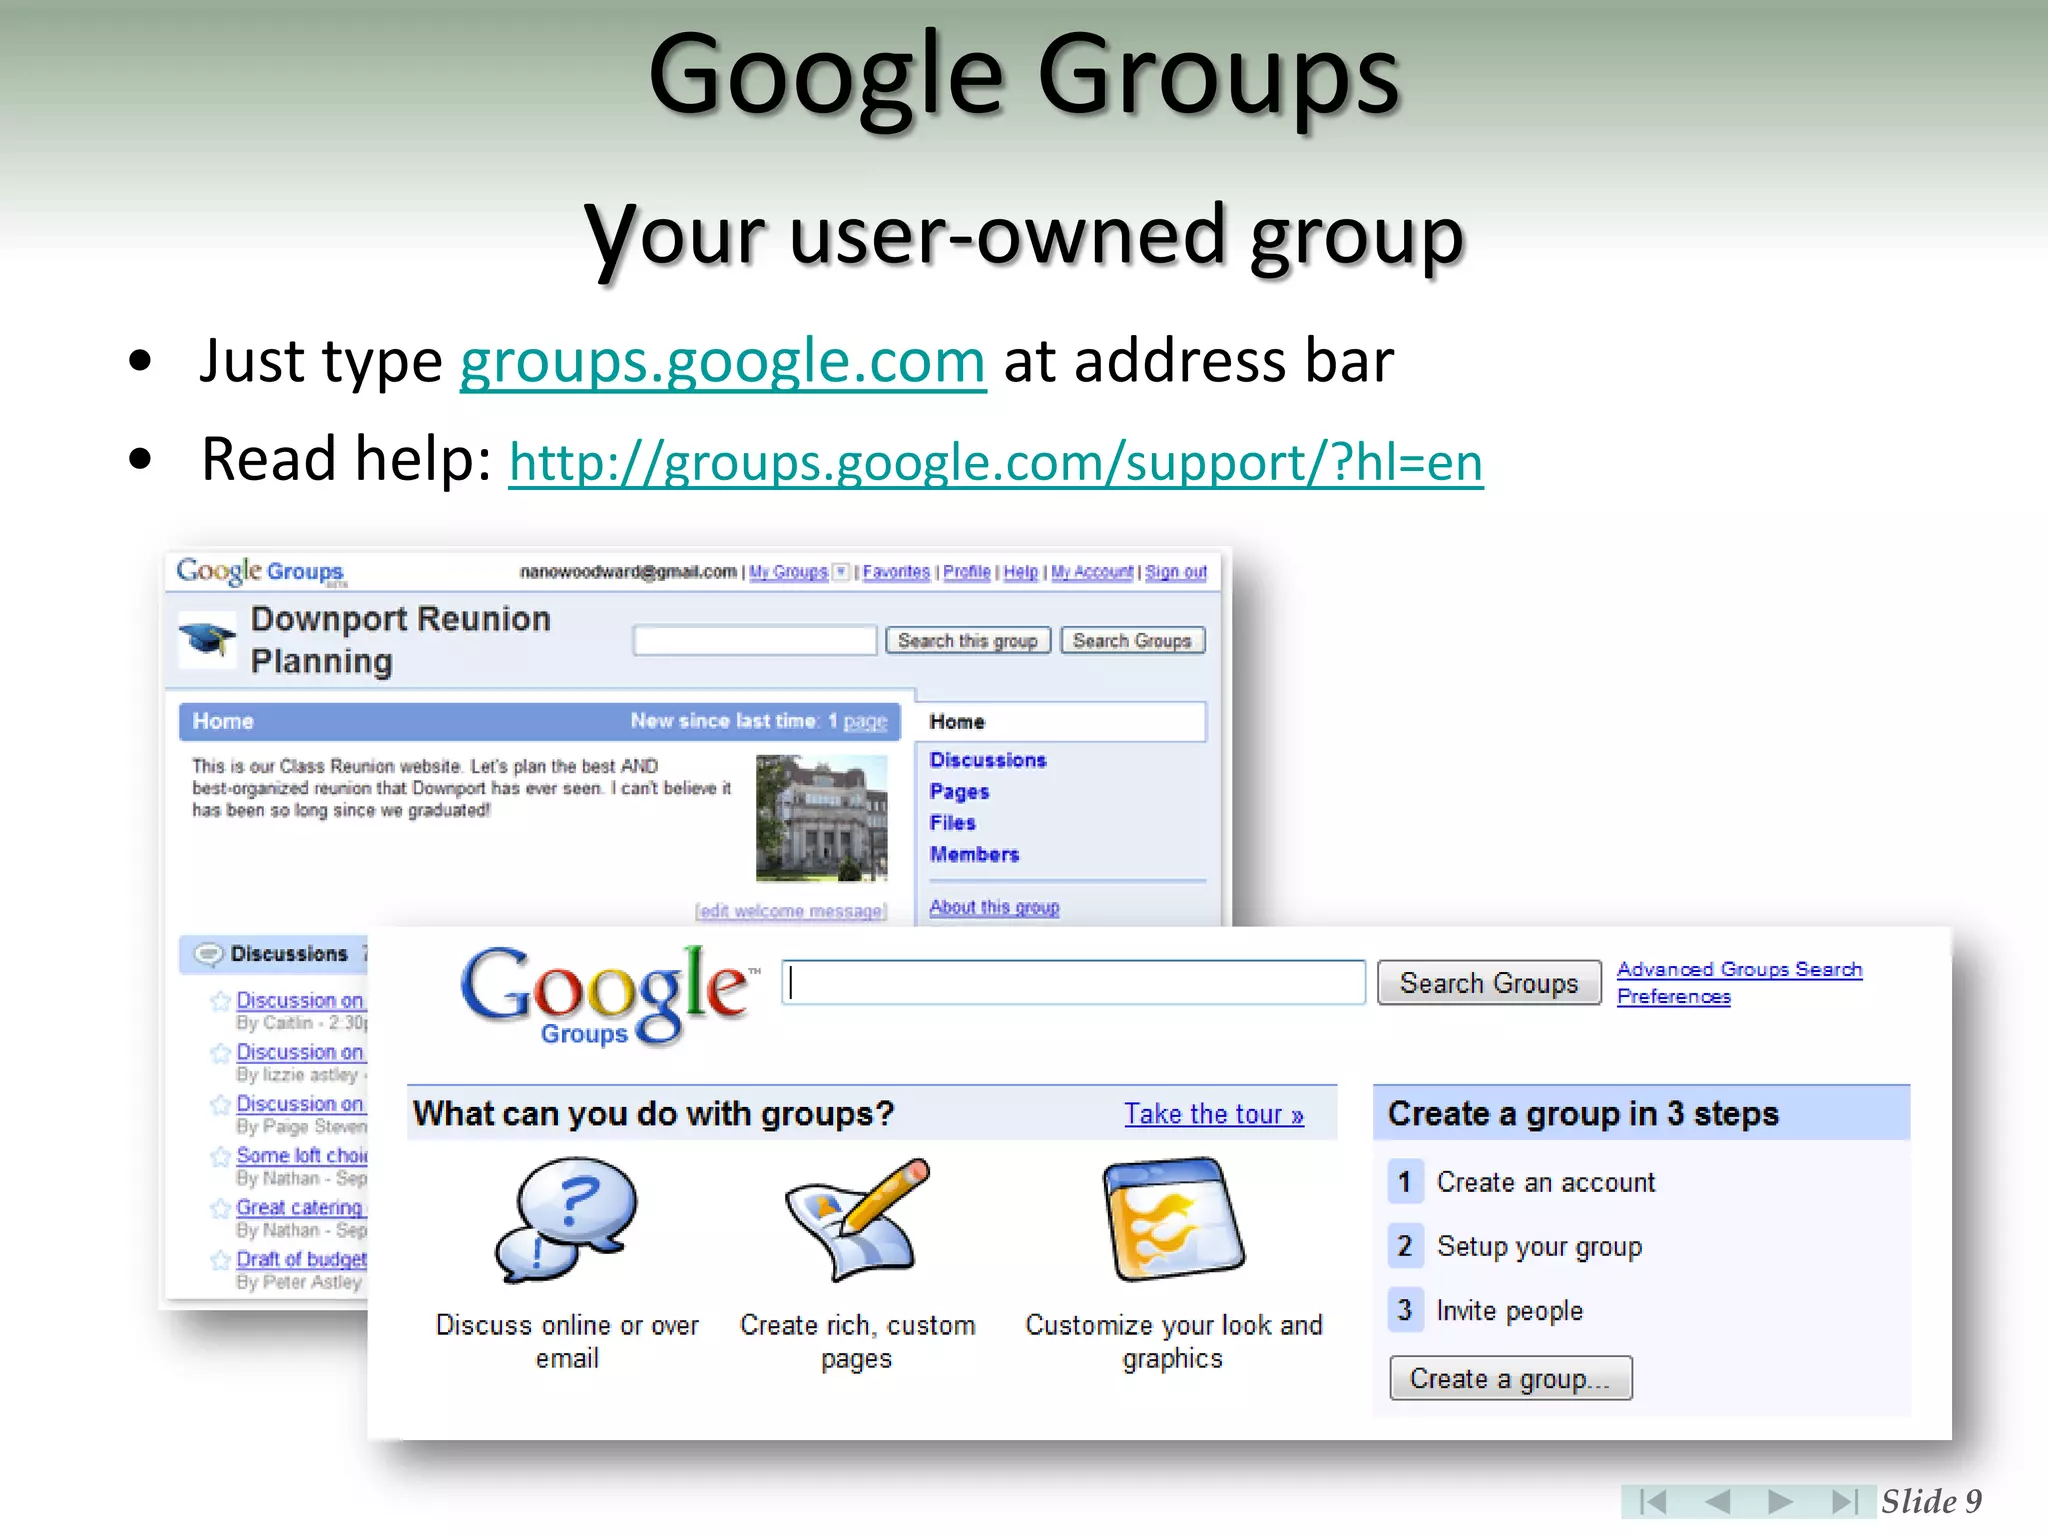This screenshot has width=2048, height=1536.
Task: Open My Groups link in top bar
Action: [788, 572]
